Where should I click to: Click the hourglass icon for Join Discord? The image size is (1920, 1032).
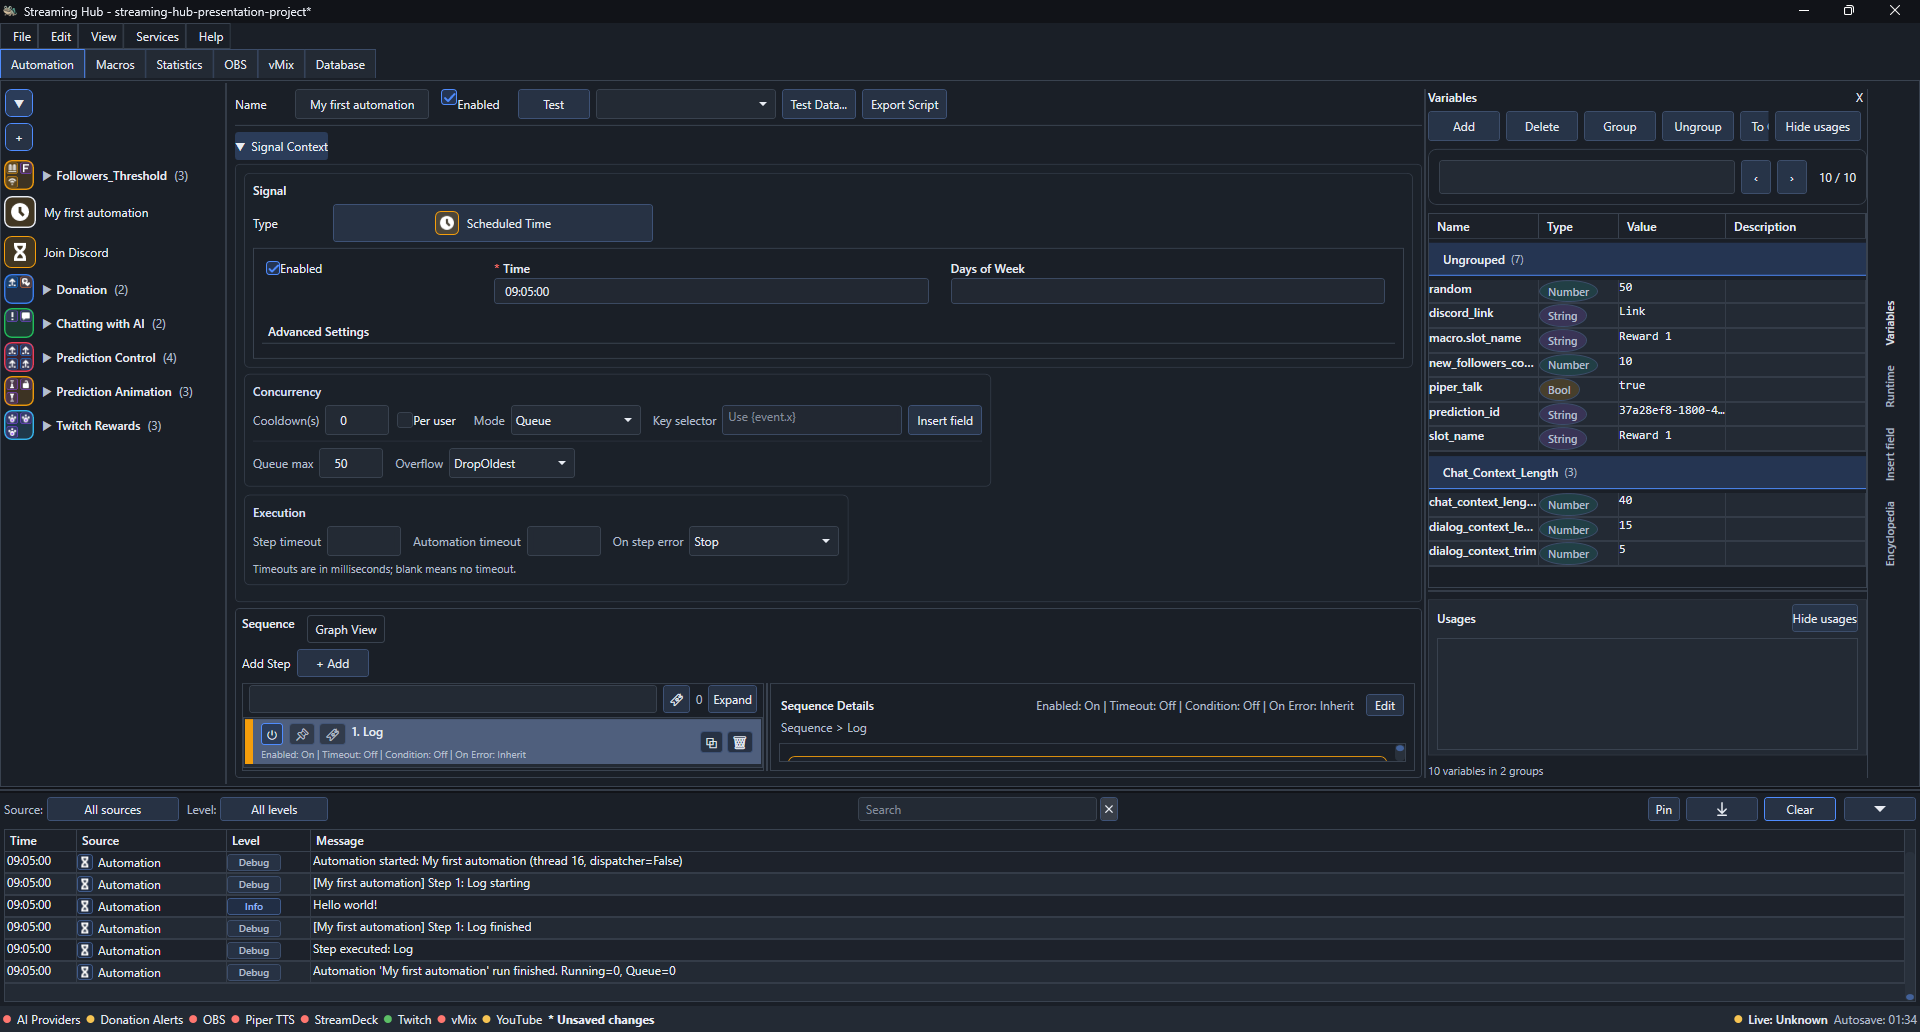click(20, 252)
